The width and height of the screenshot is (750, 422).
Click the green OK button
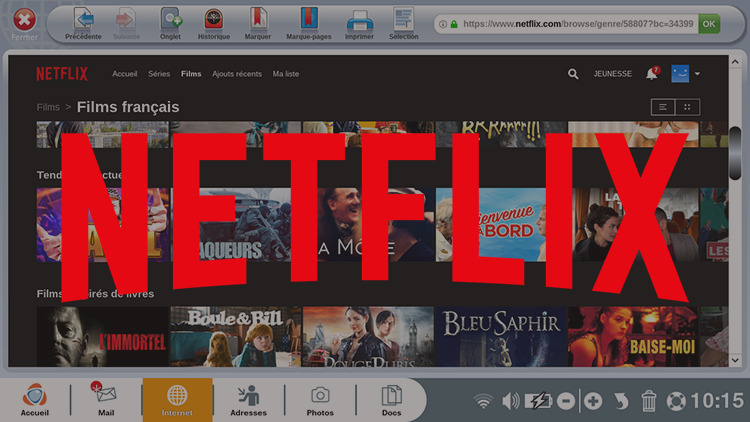(709, 24)
